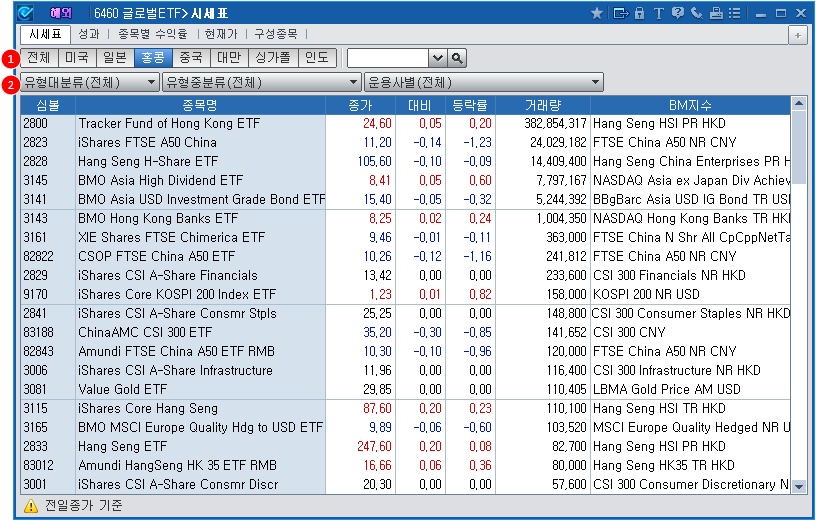Screen dimensions: 816x521
Task: Select Hang Seng H-Share ETF row
Action: point(405,161)
